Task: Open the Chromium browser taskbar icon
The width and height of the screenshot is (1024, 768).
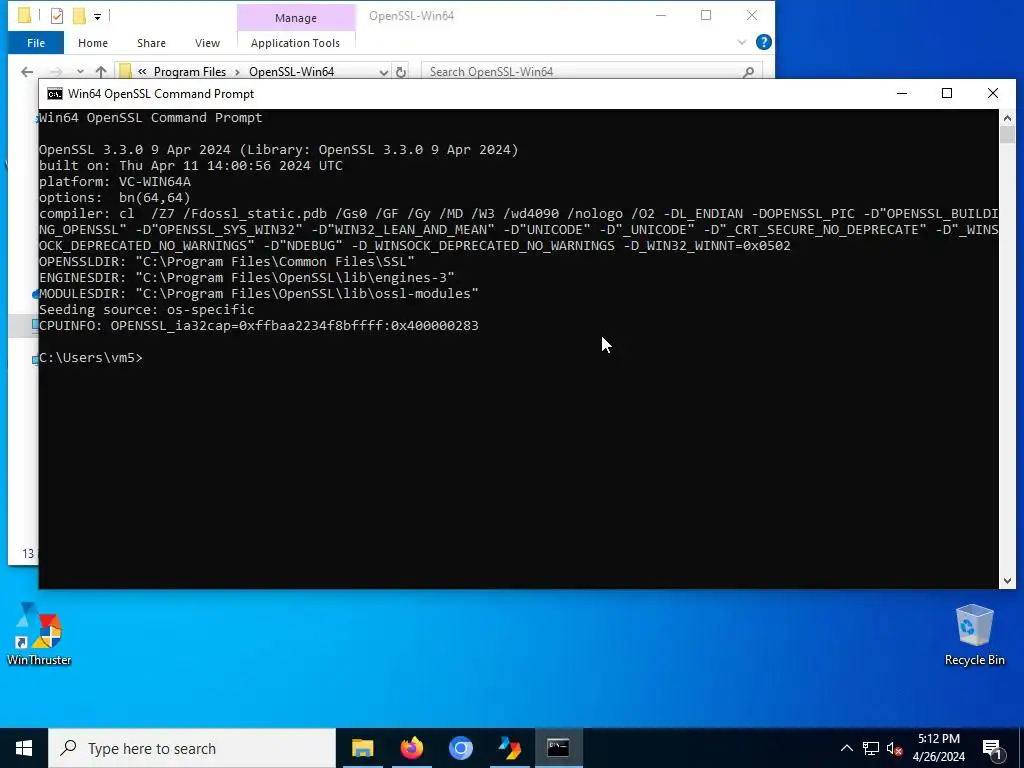Action: click(460, 748)
